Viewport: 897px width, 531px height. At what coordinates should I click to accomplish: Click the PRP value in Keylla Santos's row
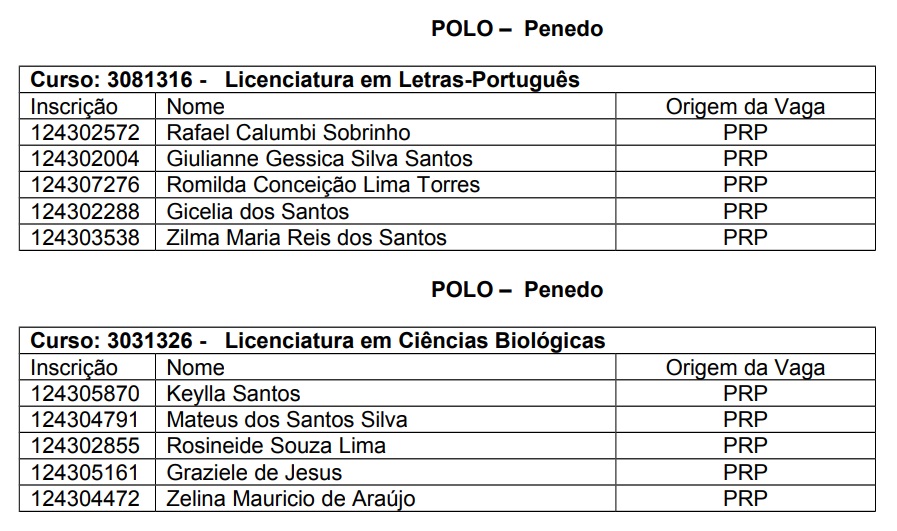click(x=745, y=394)
